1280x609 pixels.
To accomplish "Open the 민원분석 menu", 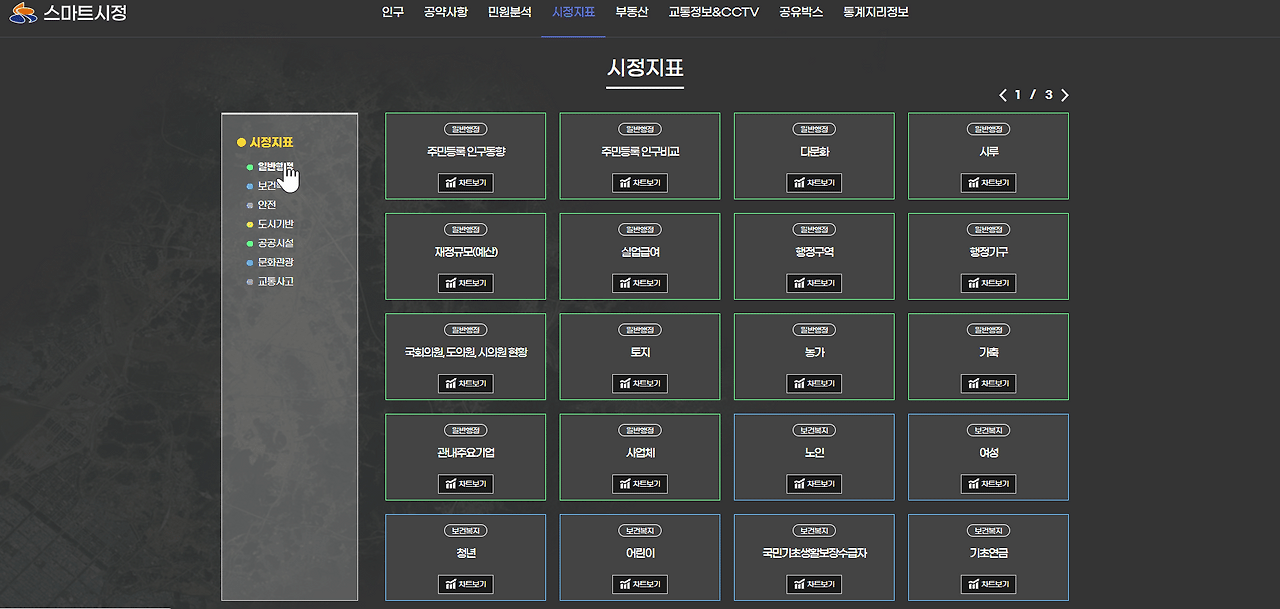I will click(510, 12).
